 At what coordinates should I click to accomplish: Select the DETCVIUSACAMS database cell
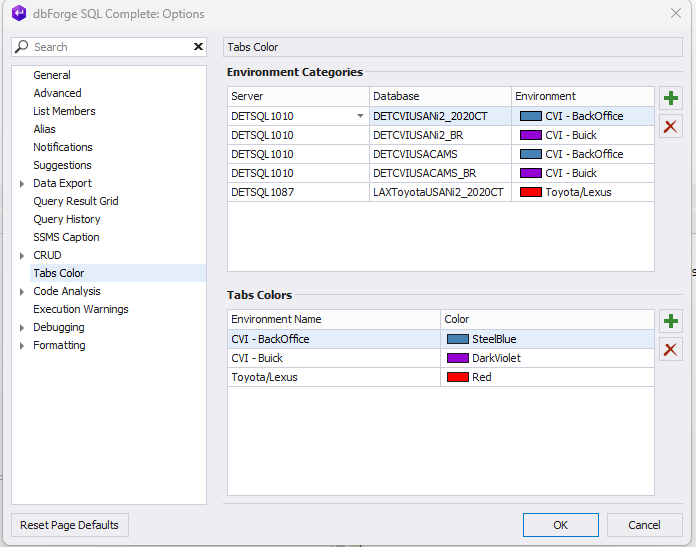tap(440, 155)
